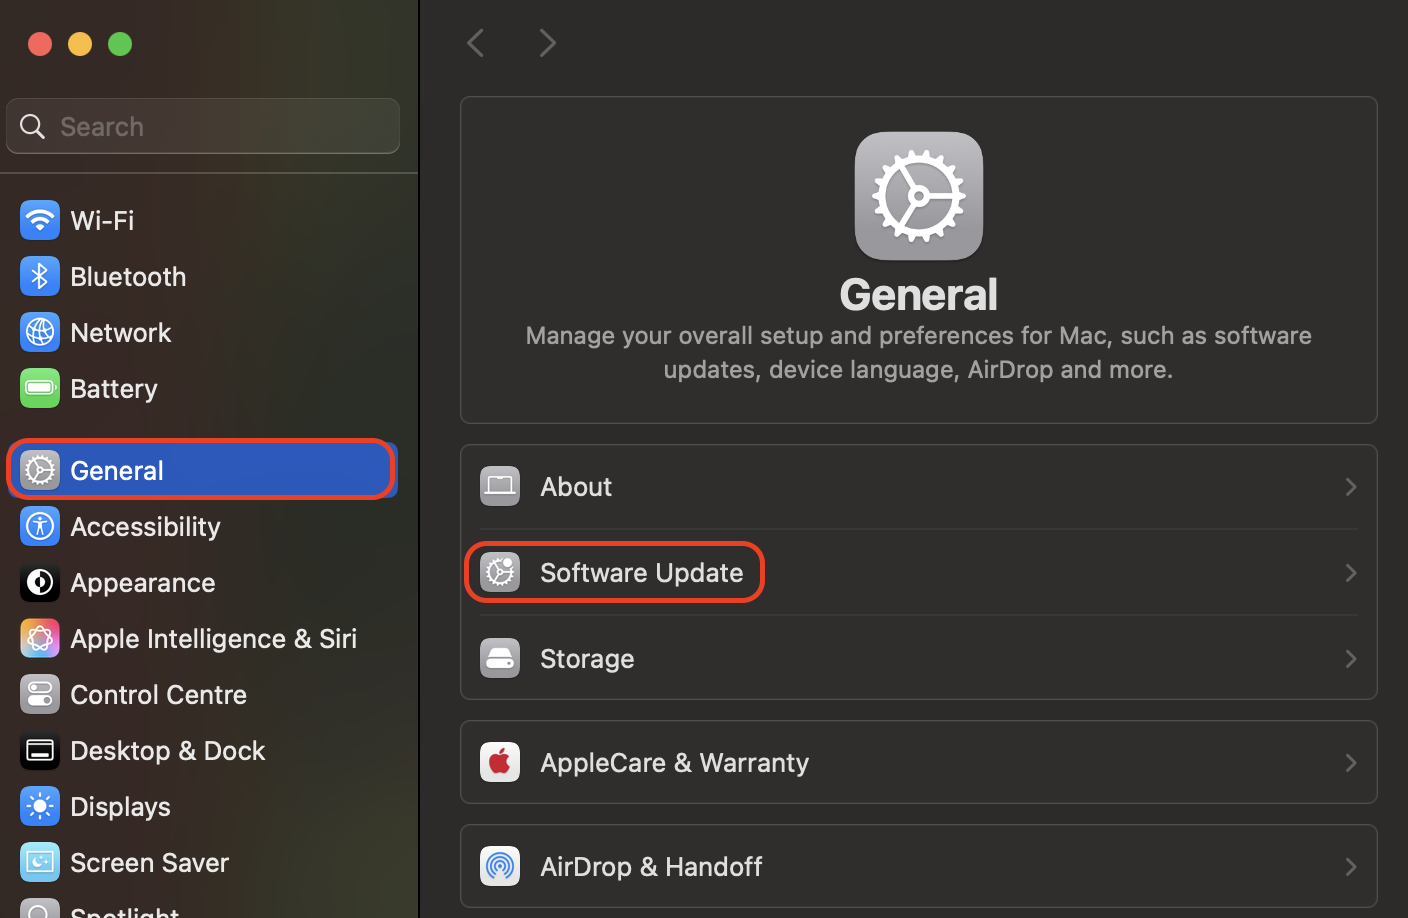The height and width of the screenshot is (918, 1408).
Task: Navigate back using the back arrow
Action: (475, 42)
